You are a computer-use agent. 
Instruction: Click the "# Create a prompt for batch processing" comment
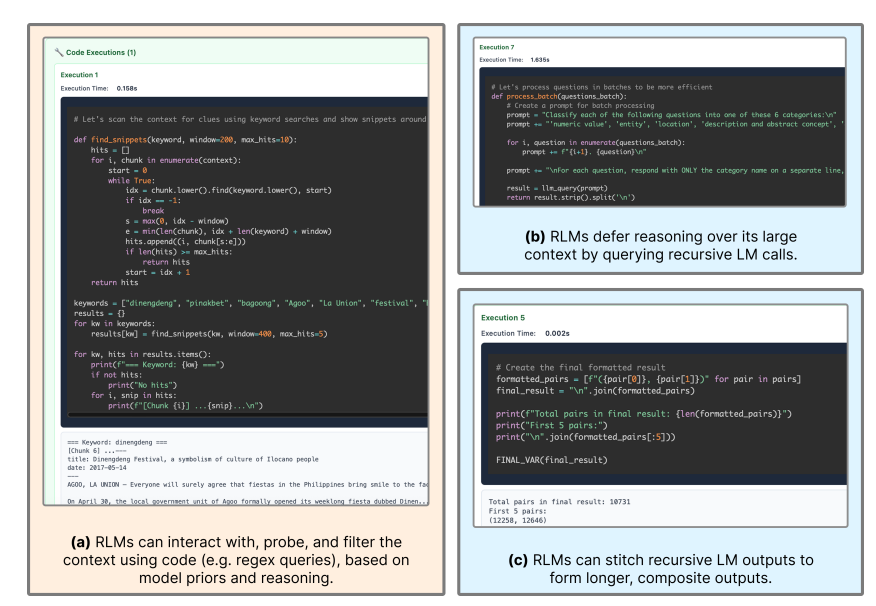(x=580, y=106)
